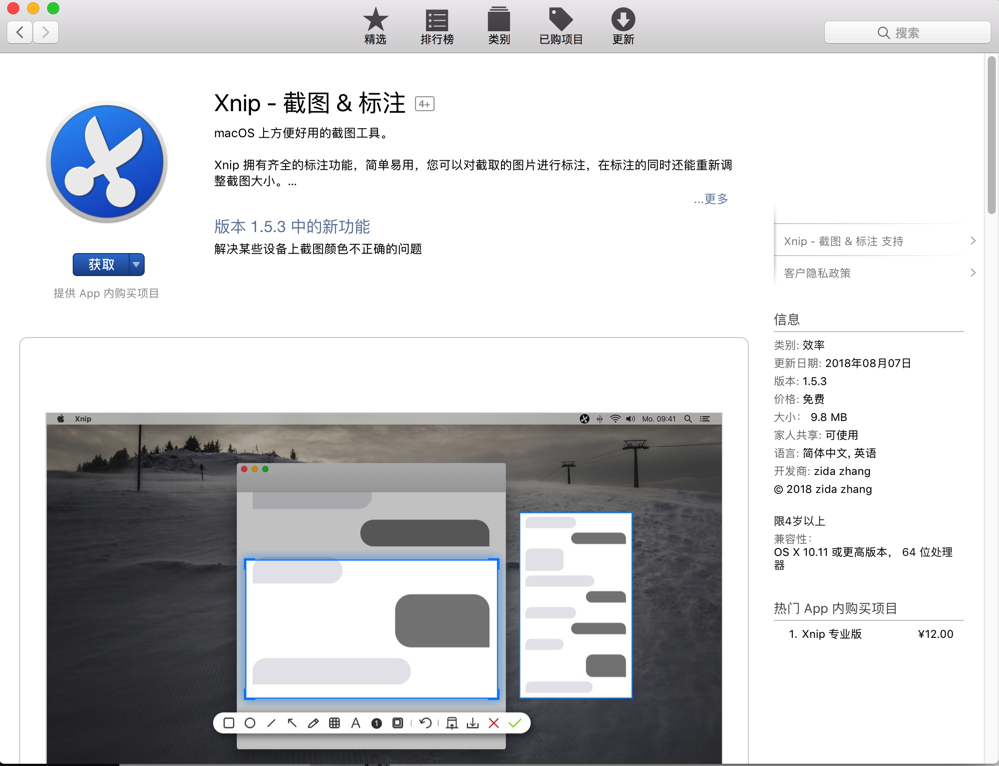Click the Xnip scissors app icon

[107, 163]
